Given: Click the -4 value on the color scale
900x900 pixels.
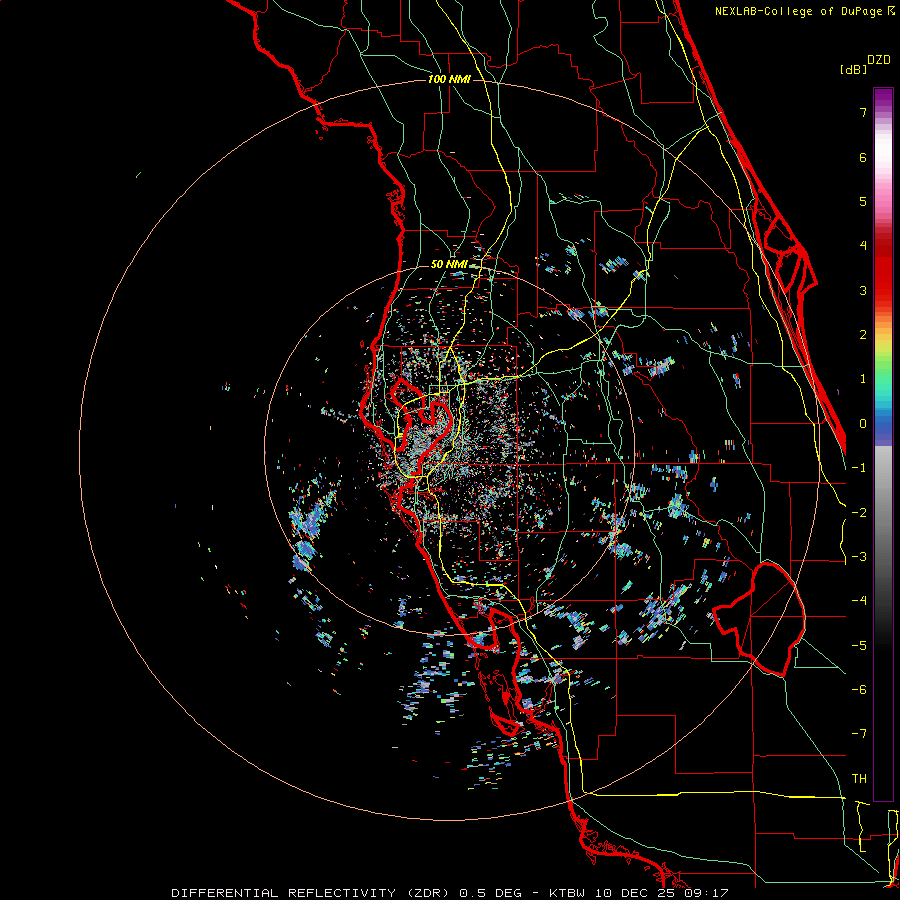Looking at the screenshot, I should coord(859,601).
